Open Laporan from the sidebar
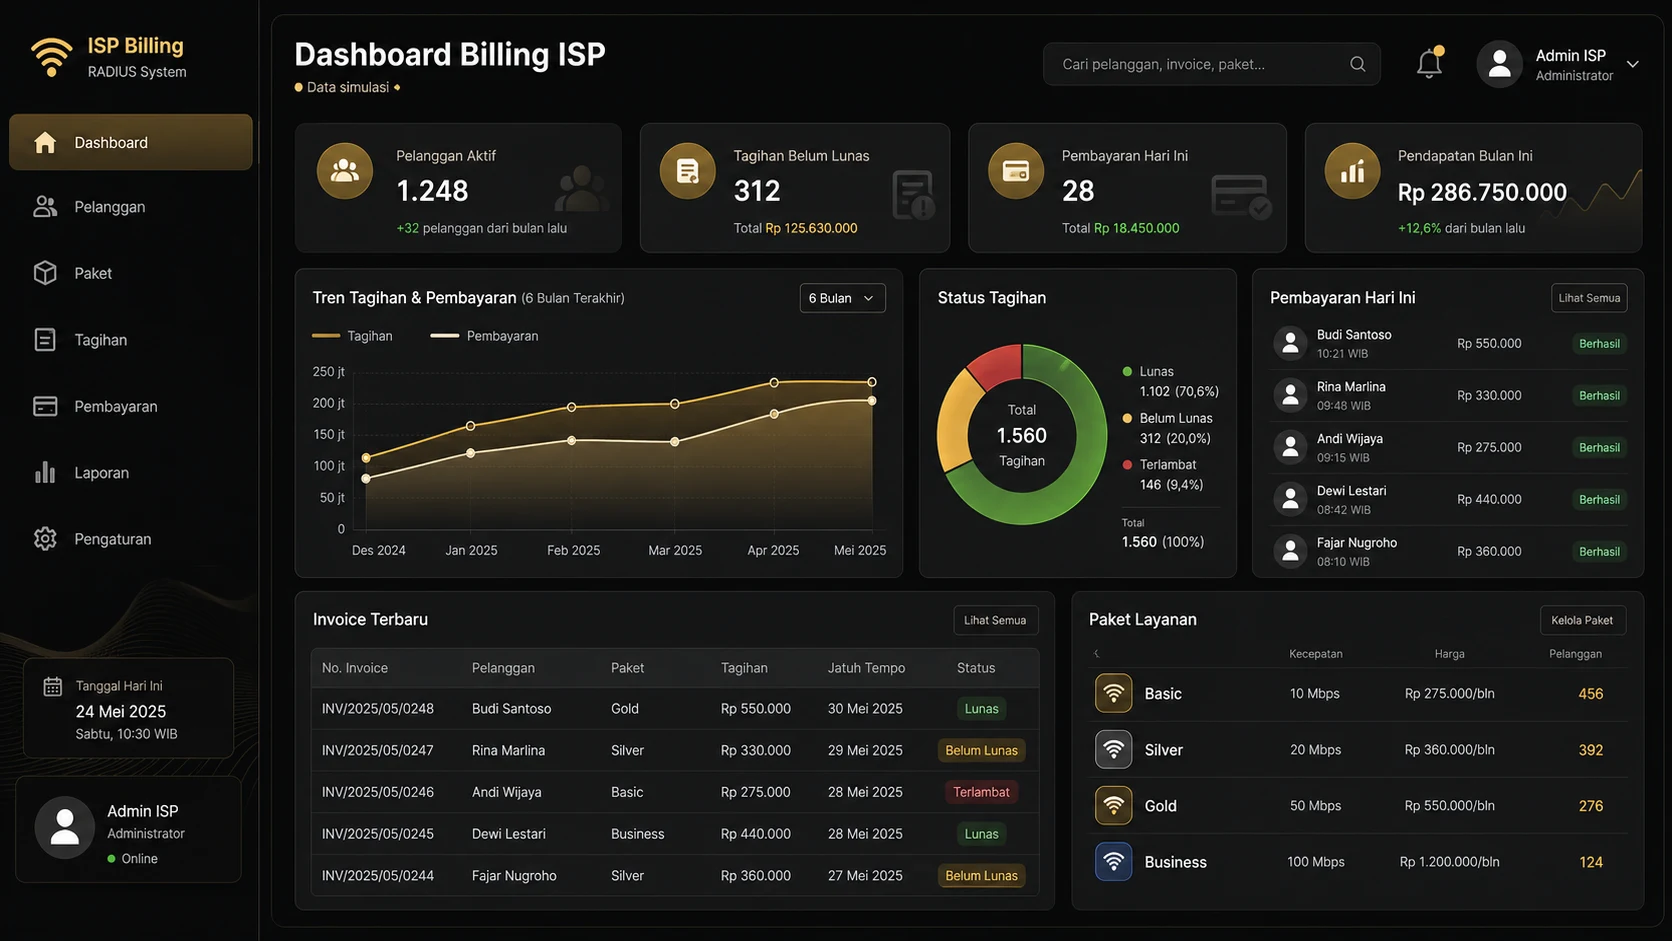The image size is (1672, 941). (131, 473)
